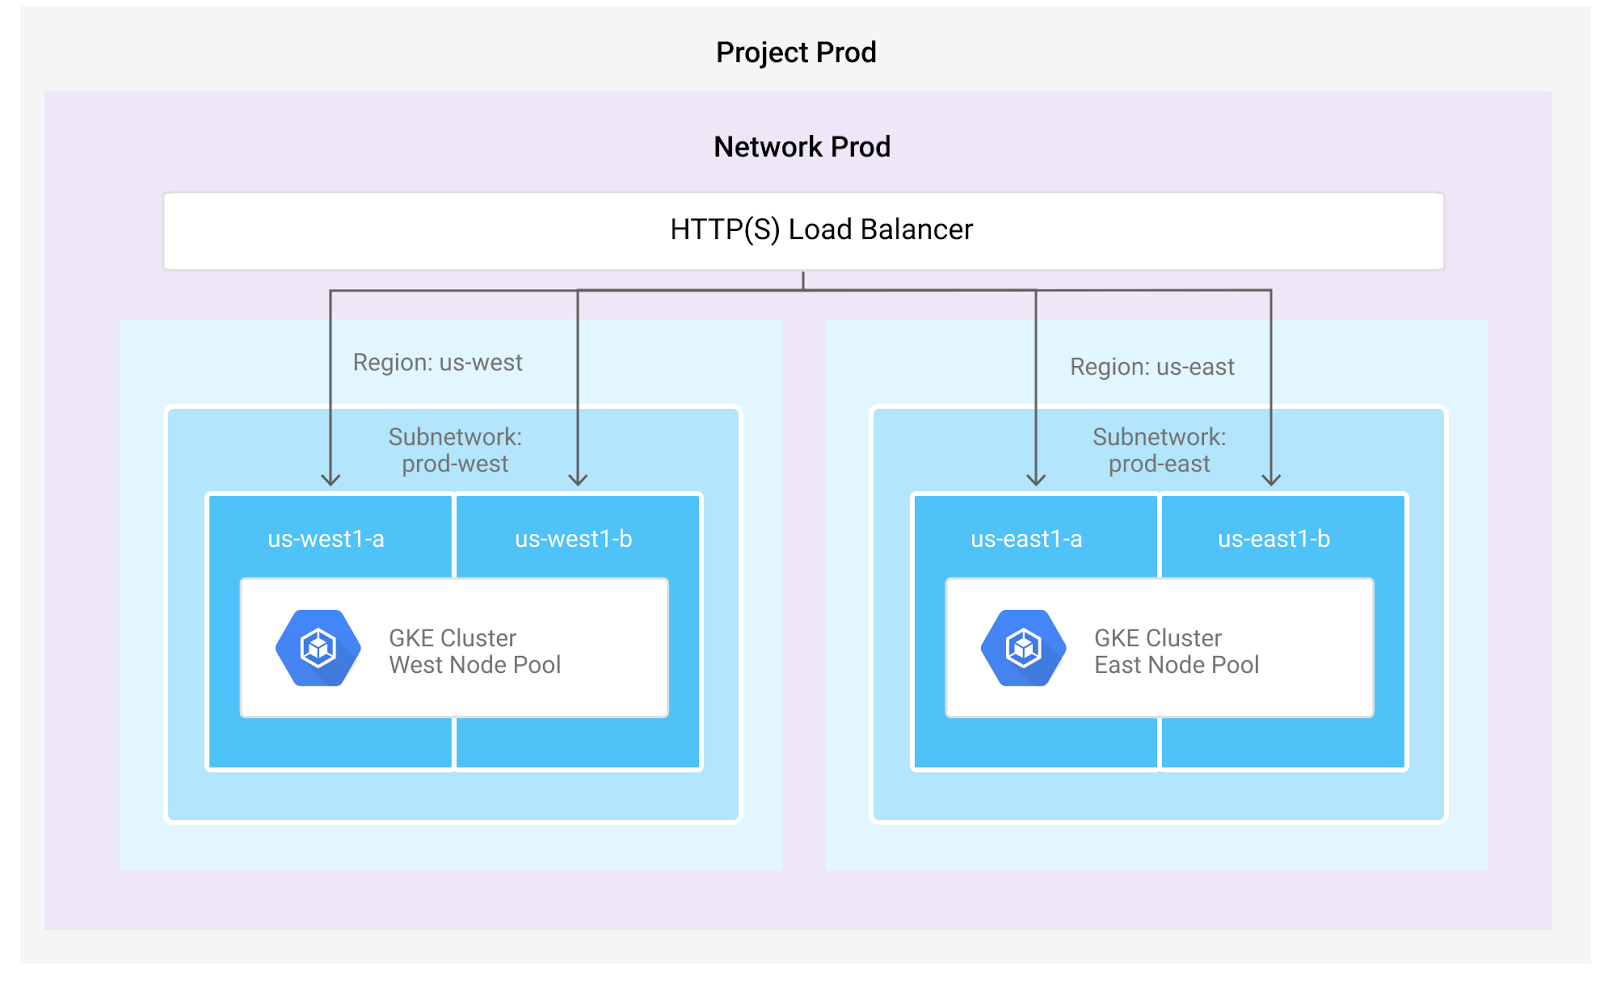Select the us-west1-a zone label
1600x984 pixels.
[x=326, y=539]
